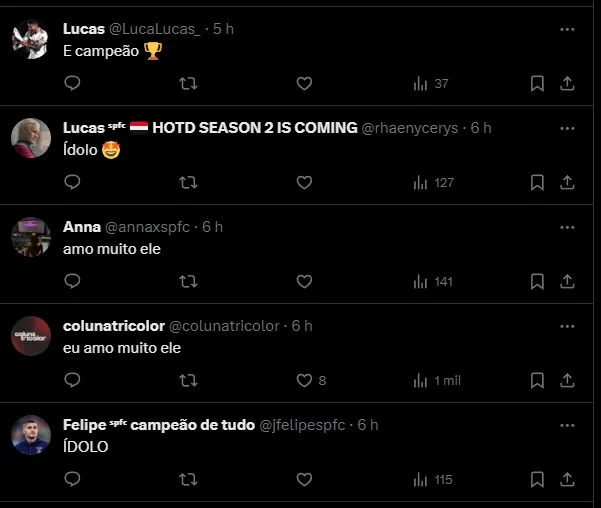601x508 pixels.
Task: View the 1 mil views analytics
Action: click(437, 380)
